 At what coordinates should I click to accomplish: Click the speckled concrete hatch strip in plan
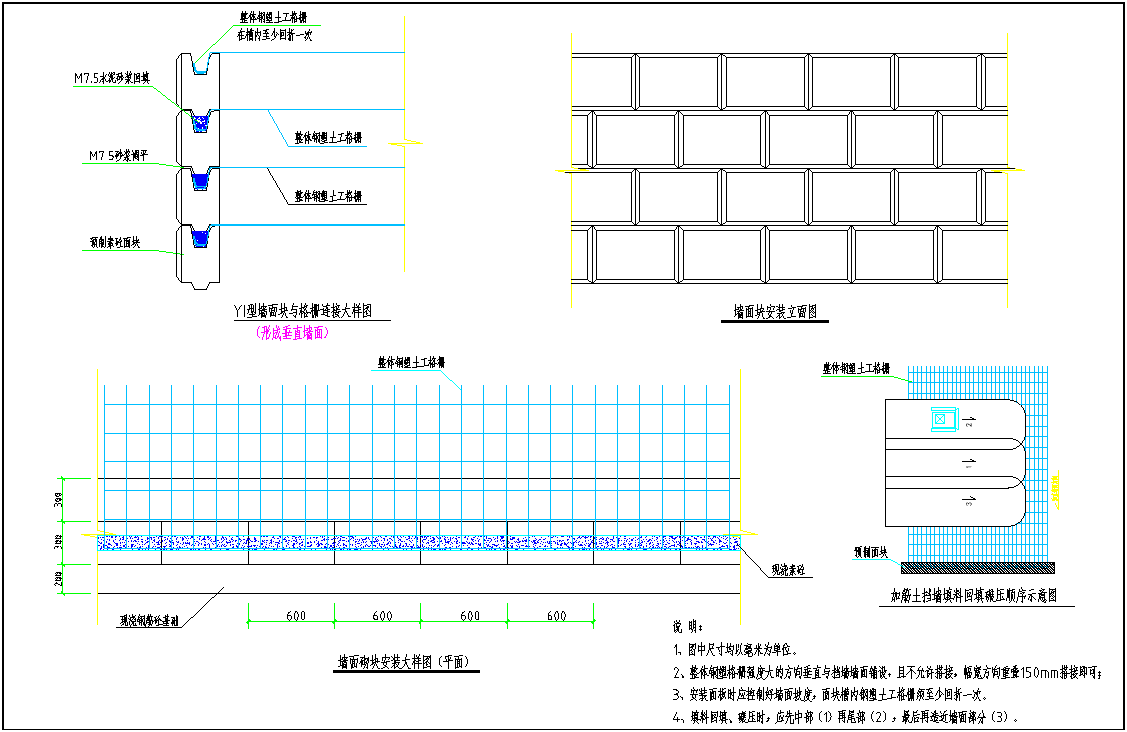(x=420, y=542)
